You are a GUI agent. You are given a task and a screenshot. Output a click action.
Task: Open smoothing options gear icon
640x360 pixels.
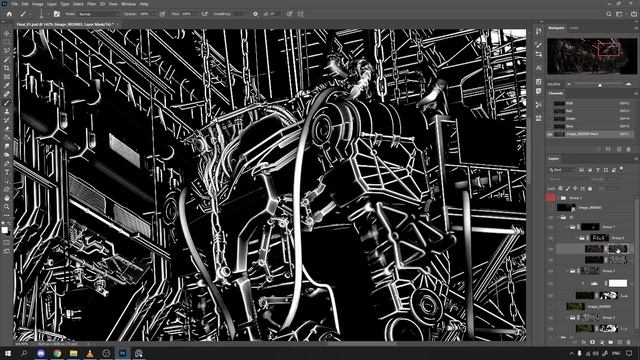click(256, 14)
